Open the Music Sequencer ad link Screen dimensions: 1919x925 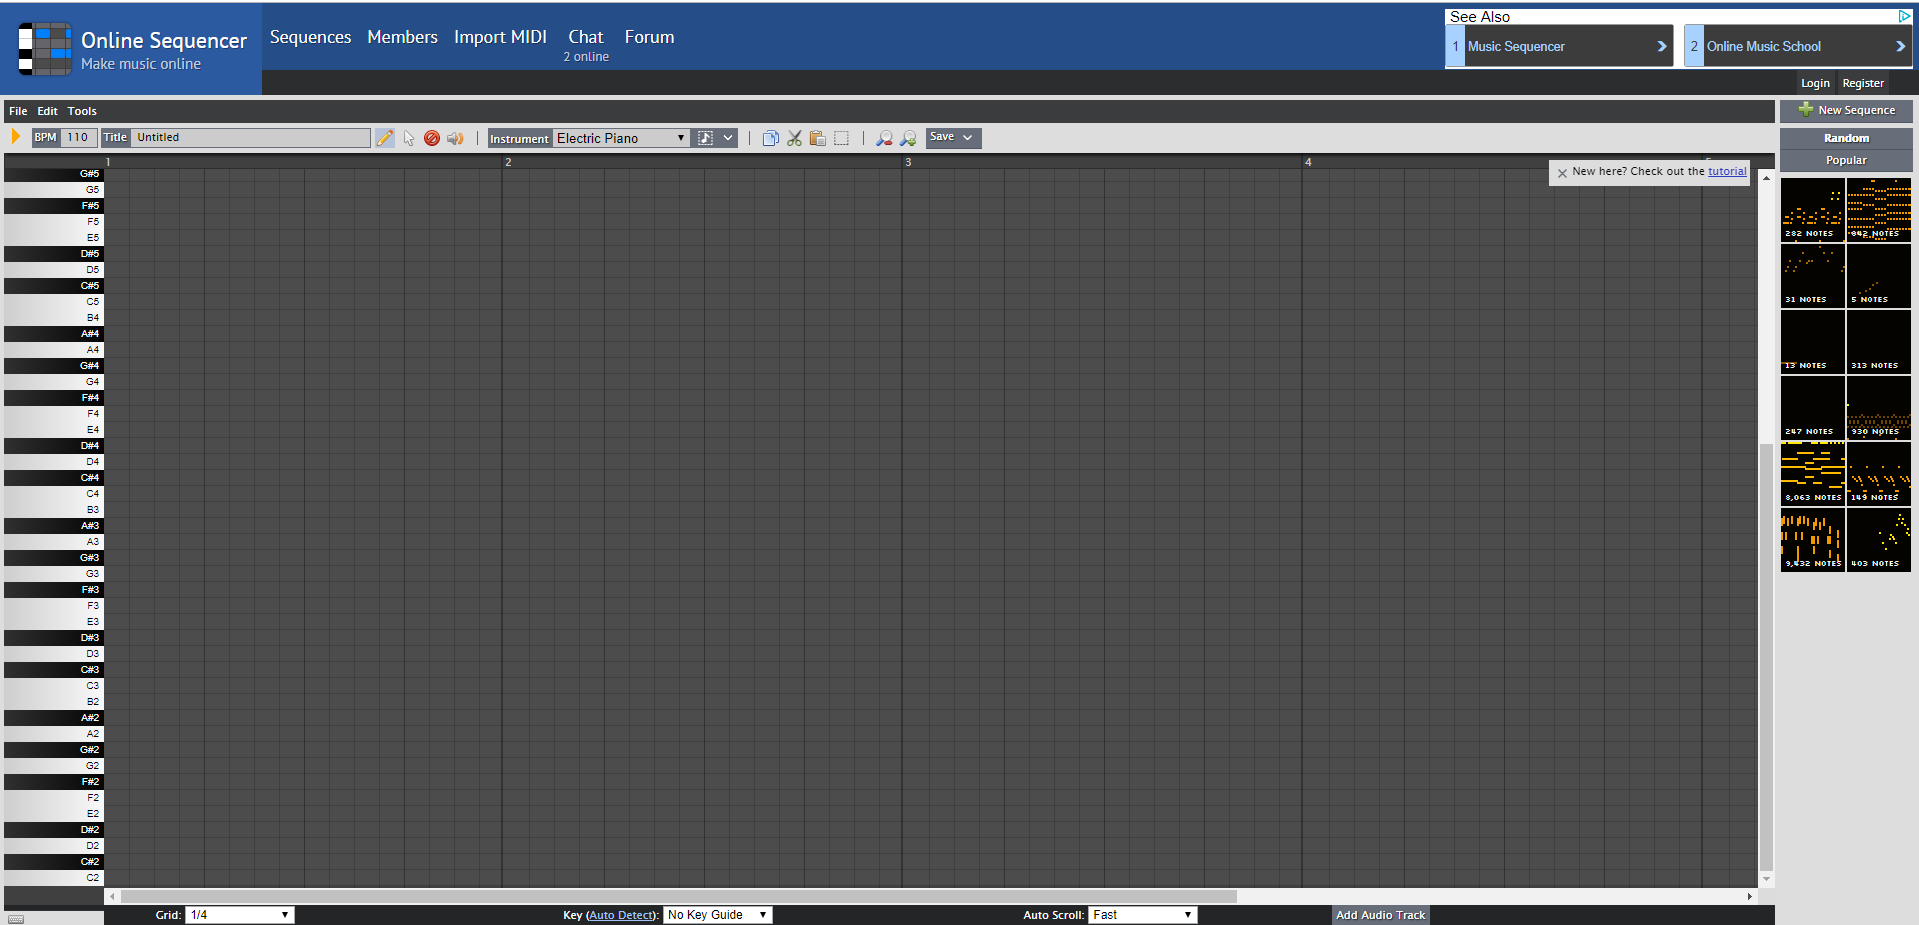1559,46
